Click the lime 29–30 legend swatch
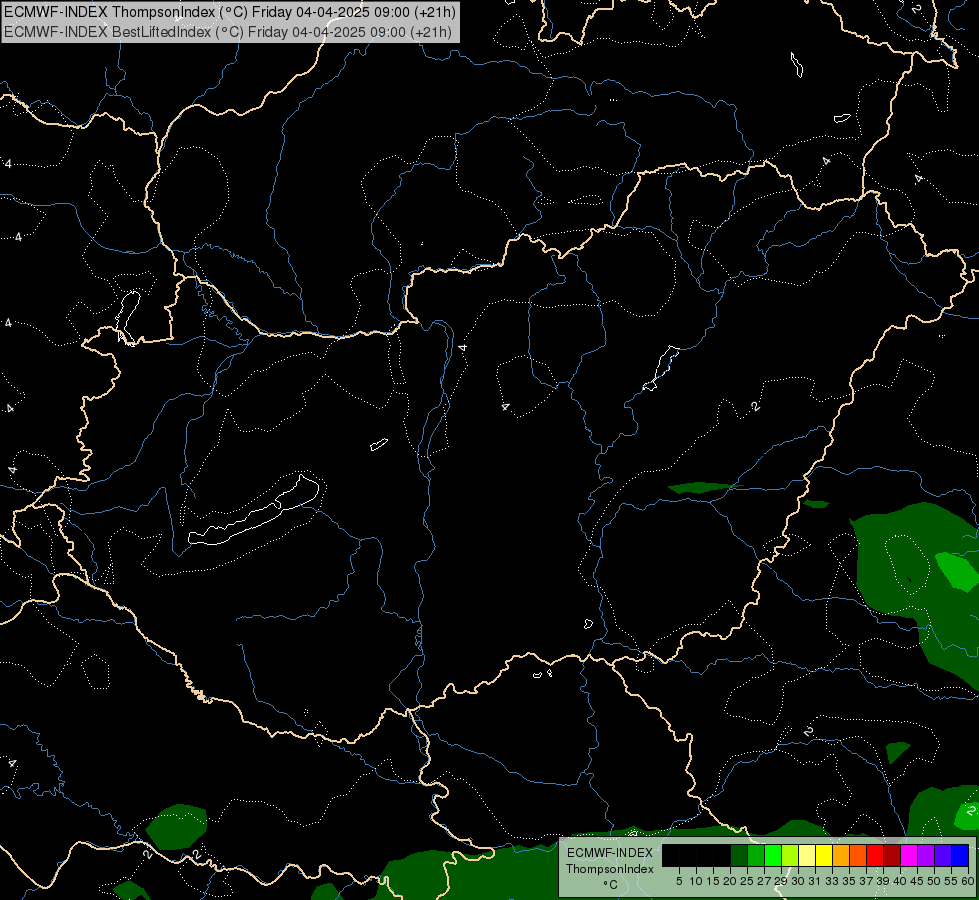Screen dimensions: 979x900 (x=790, y=855)
